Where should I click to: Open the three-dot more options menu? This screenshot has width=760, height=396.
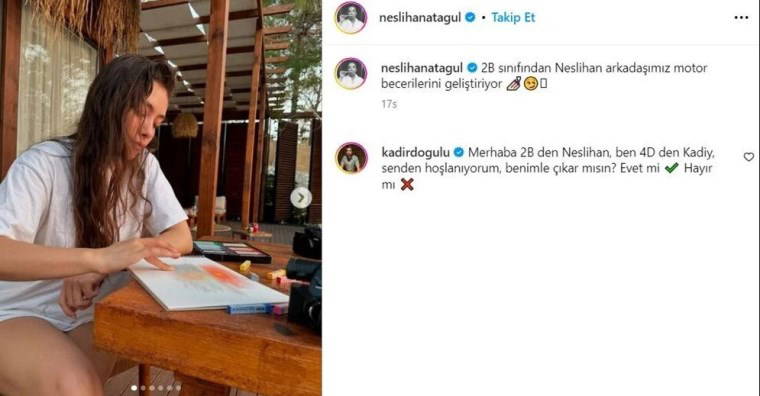pos(741,17)
